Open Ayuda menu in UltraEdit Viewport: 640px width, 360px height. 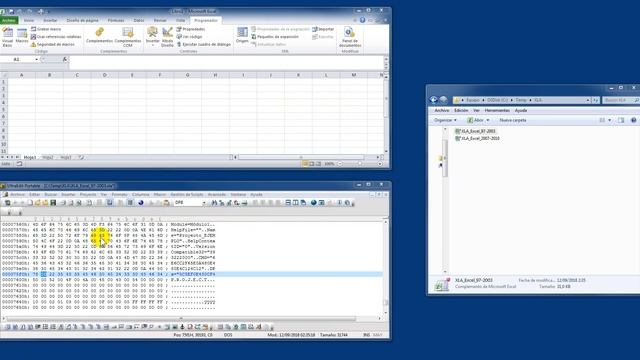[x=256, y=195]
